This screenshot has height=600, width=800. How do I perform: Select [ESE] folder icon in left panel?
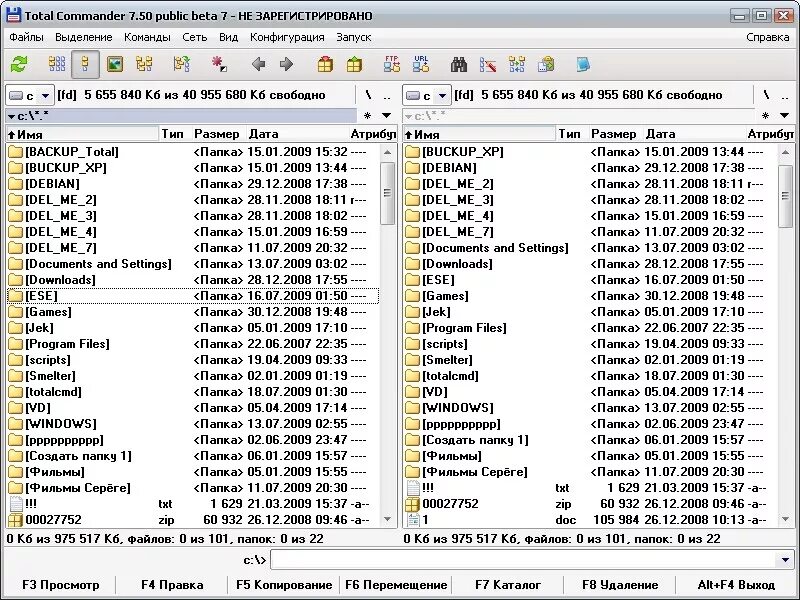pyautogui.click(x=16, y=296)
